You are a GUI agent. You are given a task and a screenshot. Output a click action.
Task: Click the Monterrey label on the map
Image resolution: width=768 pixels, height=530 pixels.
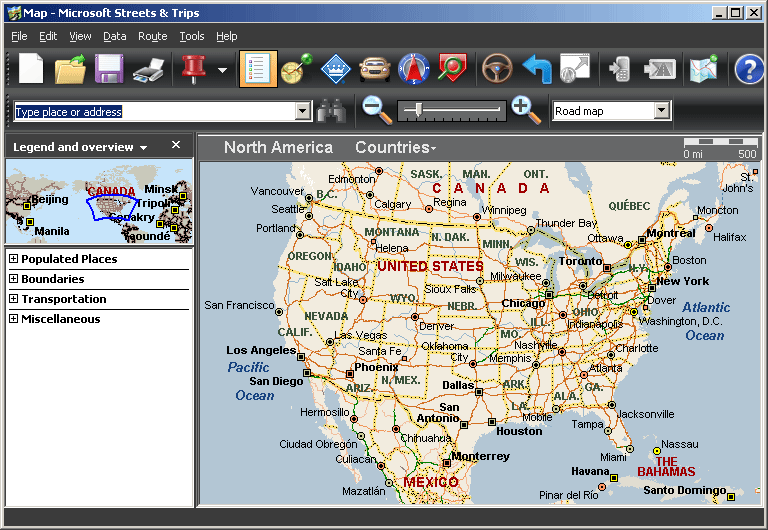pyautogui.click(x=480, y=456)
